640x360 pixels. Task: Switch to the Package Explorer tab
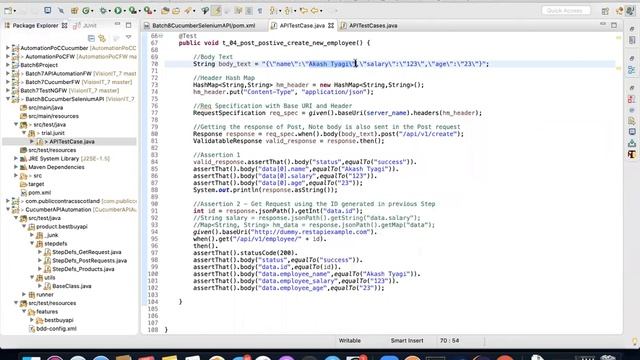click(36, 25)
